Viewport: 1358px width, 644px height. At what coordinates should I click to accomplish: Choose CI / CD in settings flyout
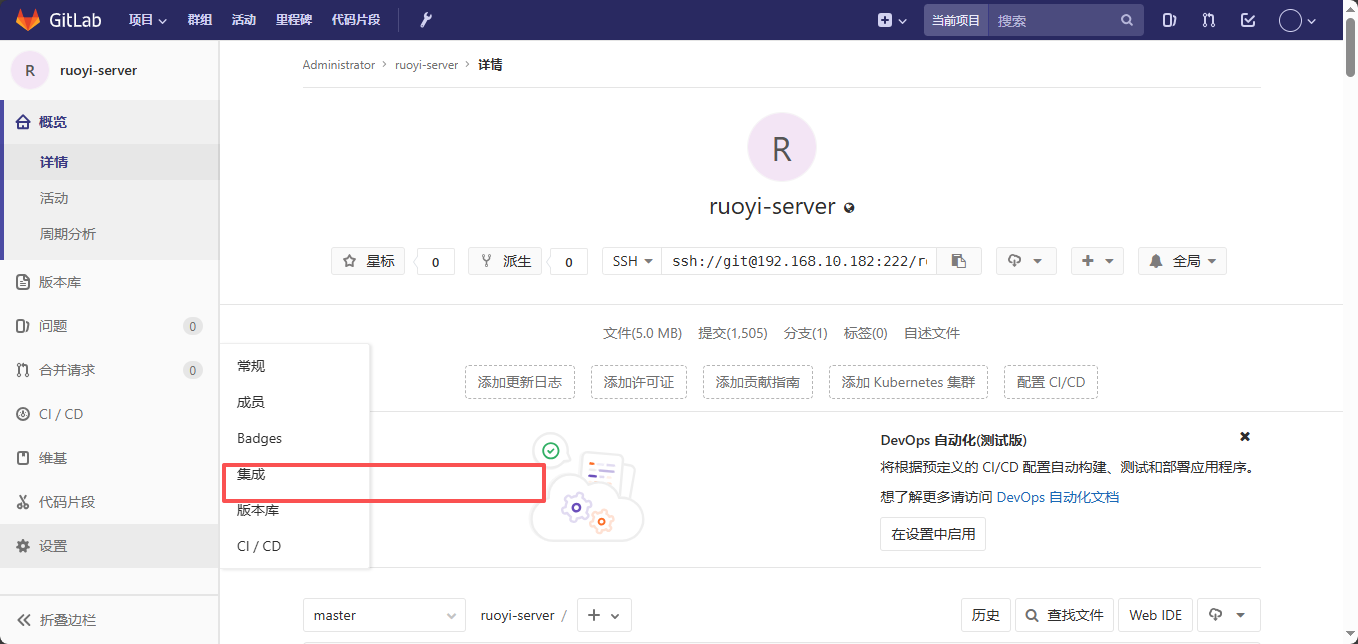pos(295,546)
